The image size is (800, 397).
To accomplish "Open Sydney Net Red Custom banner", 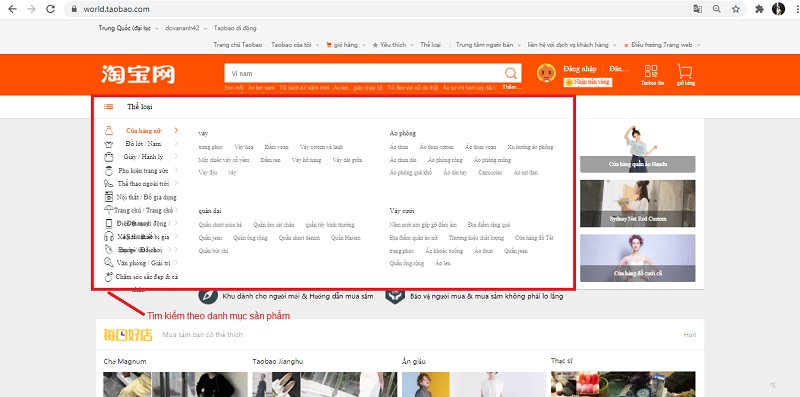I will point(637,203).
